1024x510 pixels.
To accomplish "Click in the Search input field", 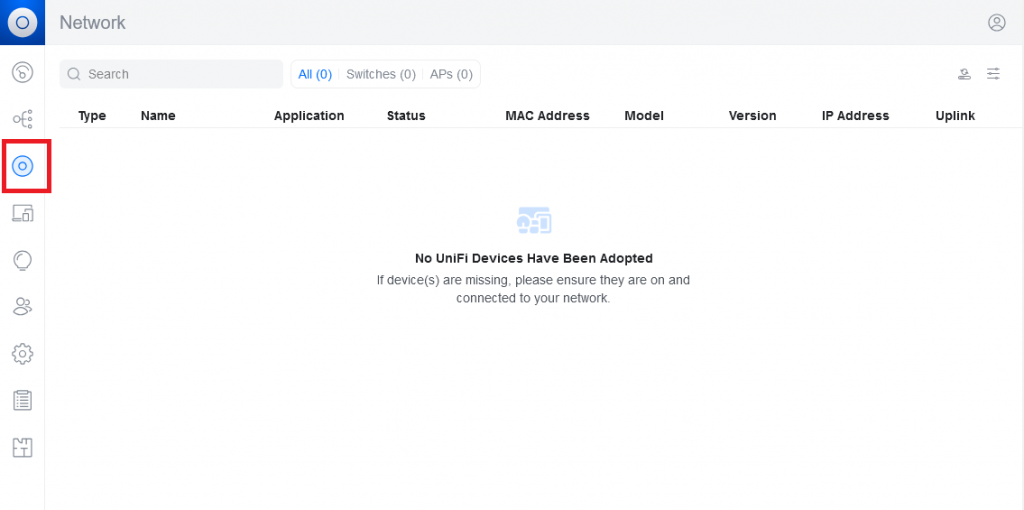I will [171, 74].
